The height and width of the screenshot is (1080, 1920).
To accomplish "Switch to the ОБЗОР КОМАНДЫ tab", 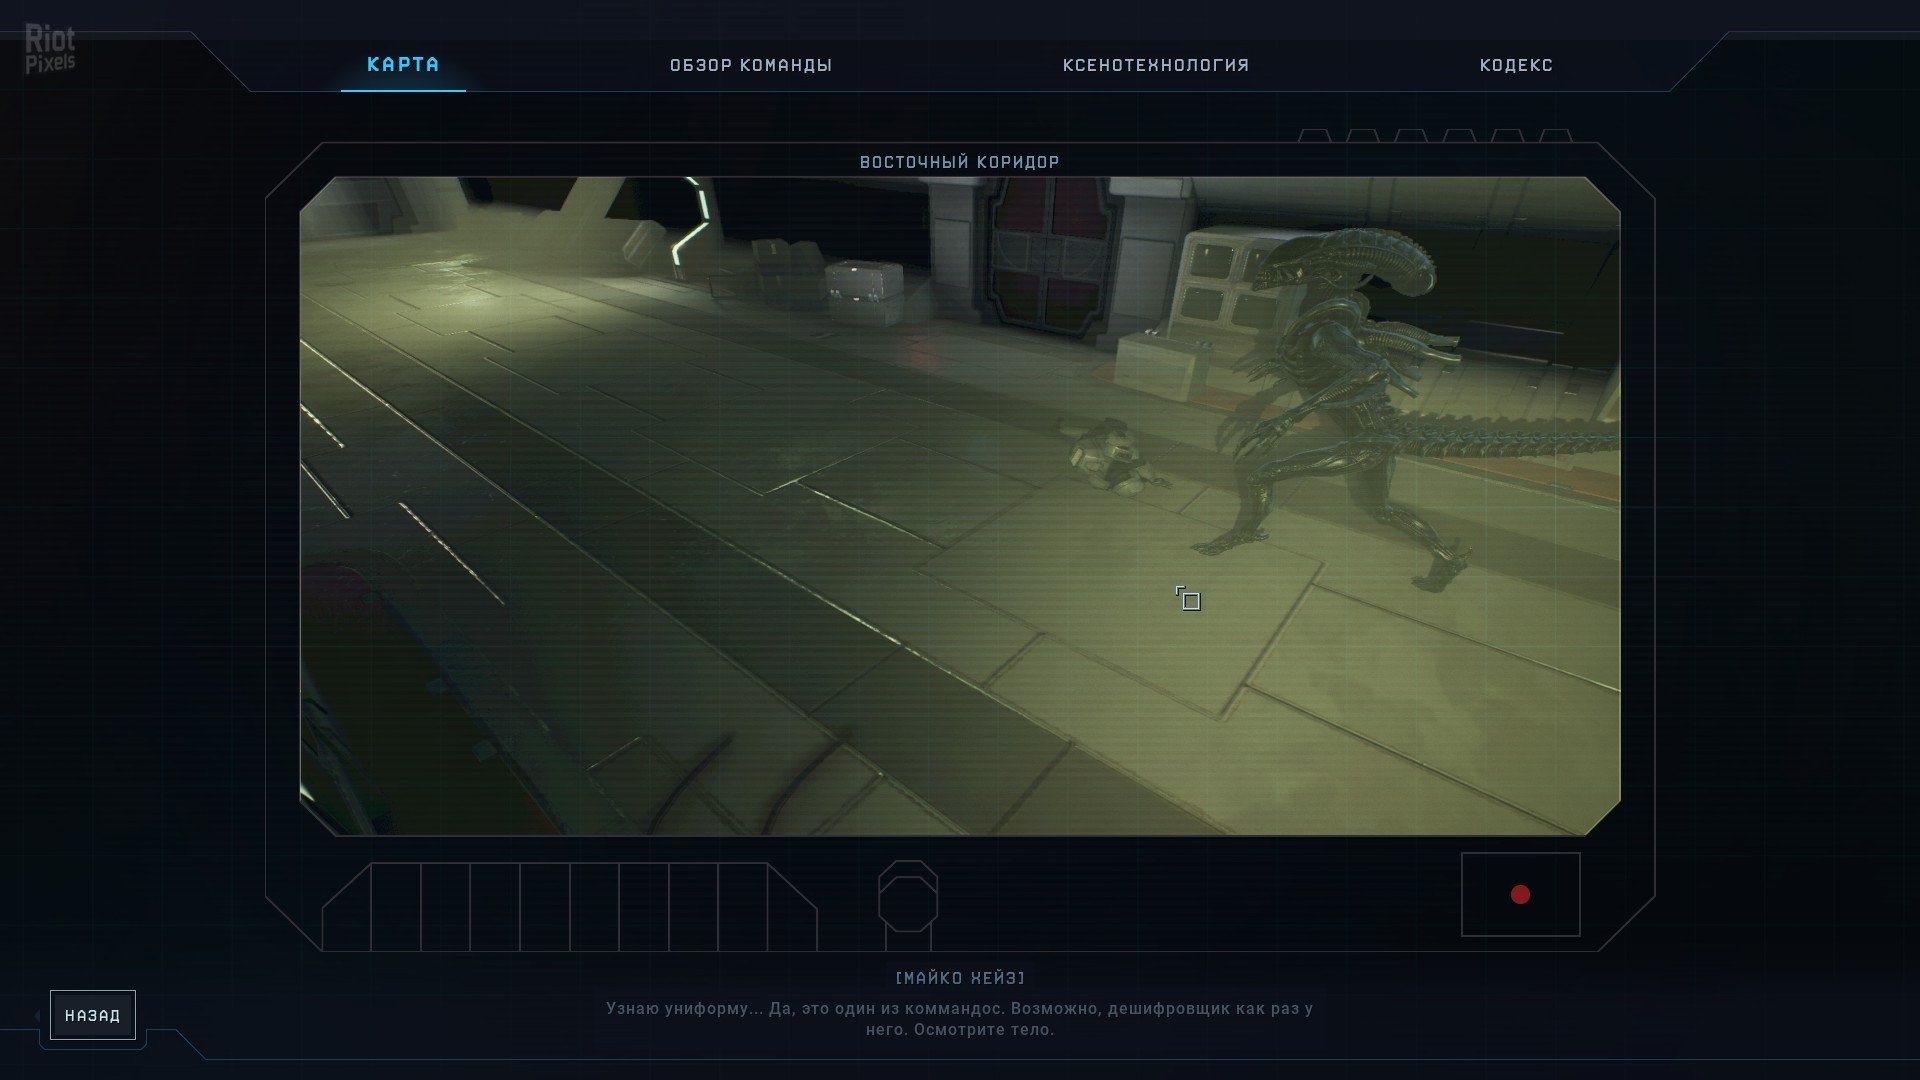I will 751,65.
